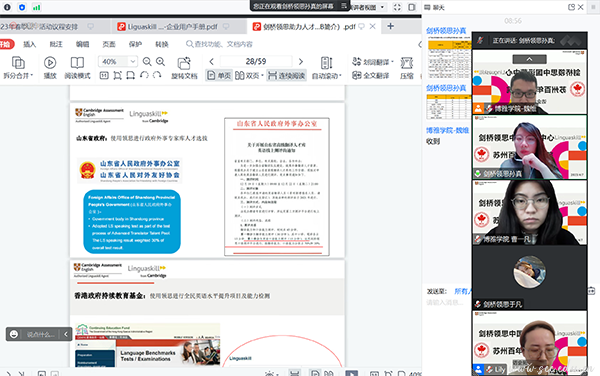600x376 pixels.
Task: Click the 旋转文档 rotate document tool
Action: pyautogui.click(x=184, y=68)
